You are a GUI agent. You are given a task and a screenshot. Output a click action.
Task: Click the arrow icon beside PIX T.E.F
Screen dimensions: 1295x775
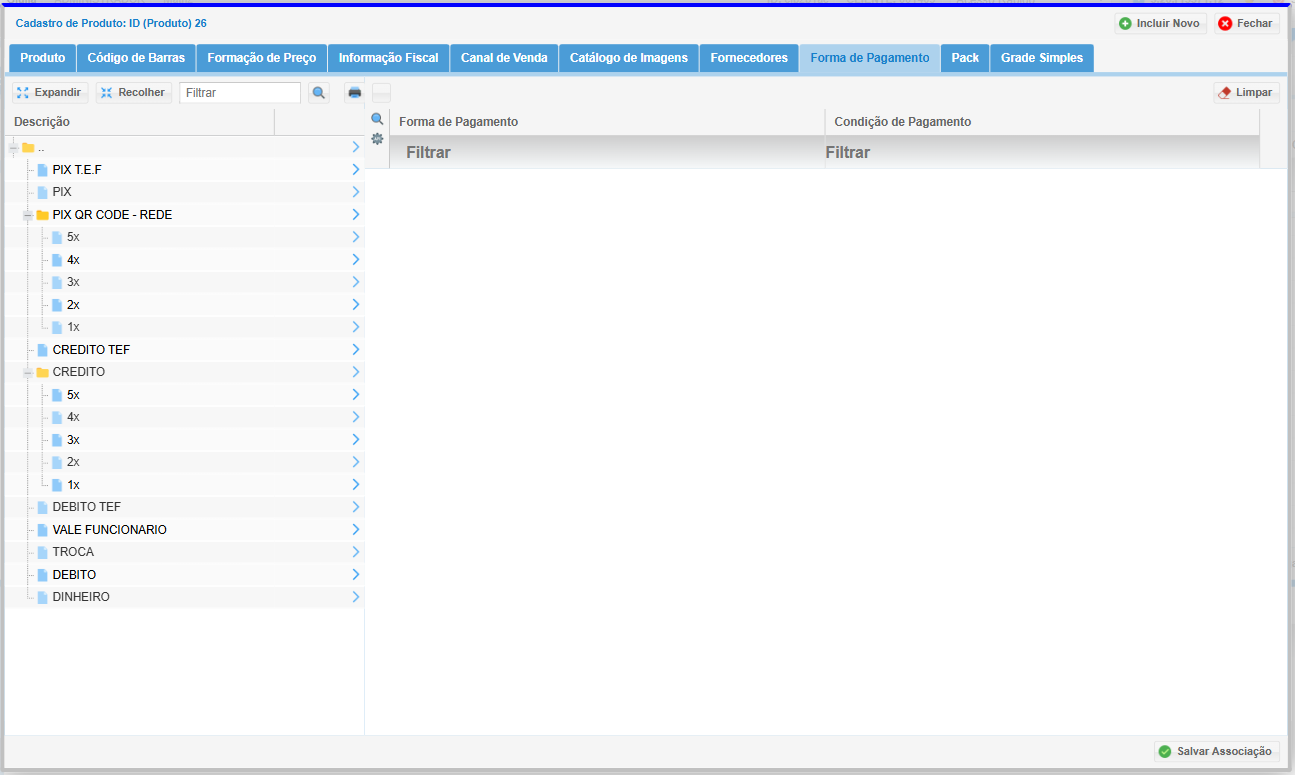coord(356,170)
